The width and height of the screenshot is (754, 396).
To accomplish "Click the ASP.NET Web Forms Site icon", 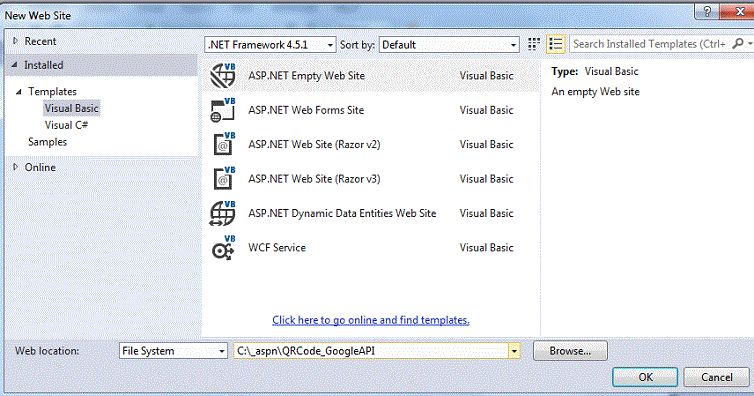I will 223,110.
